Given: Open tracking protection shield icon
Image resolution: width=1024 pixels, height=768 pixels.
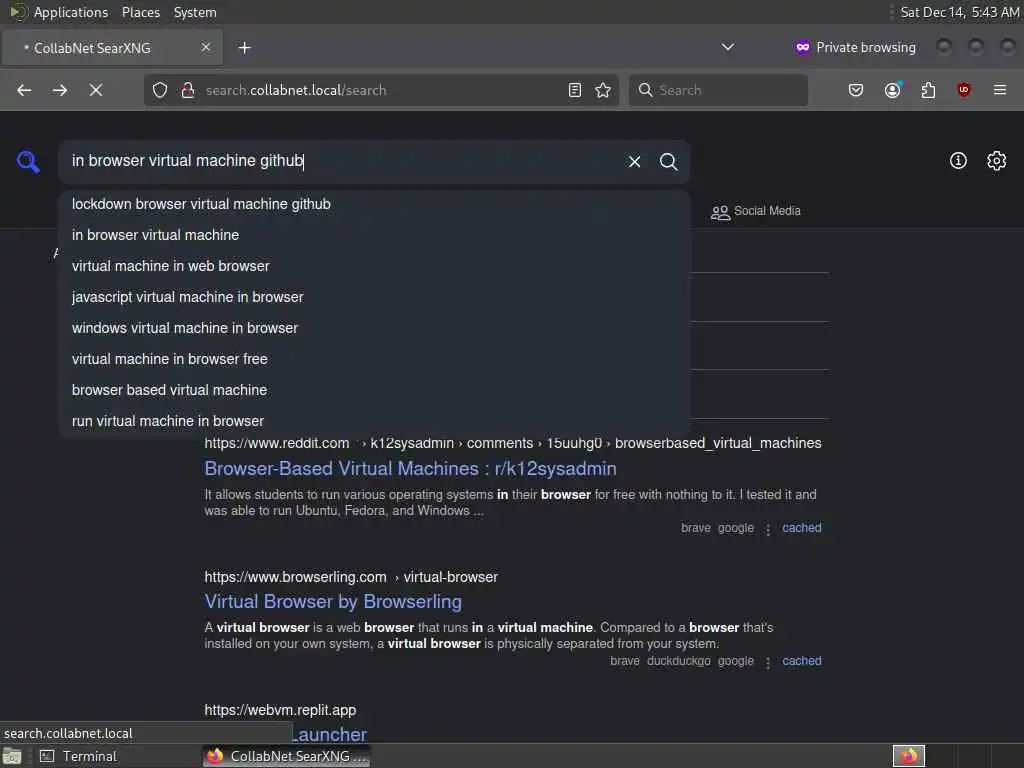Looking at the screenshot, I should [x=160, y=90].
